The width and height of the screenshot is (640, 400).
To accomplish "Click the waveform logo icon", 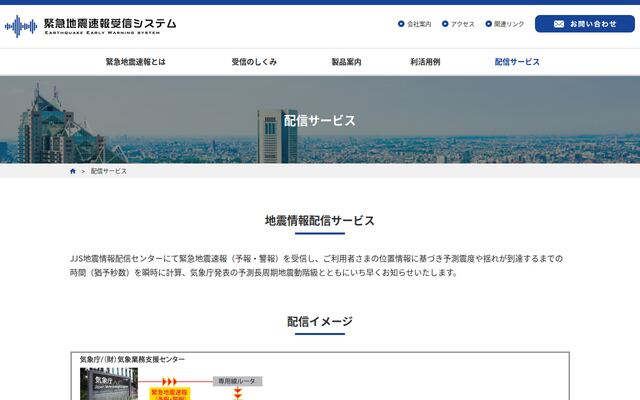I will [x=21, y=26].
